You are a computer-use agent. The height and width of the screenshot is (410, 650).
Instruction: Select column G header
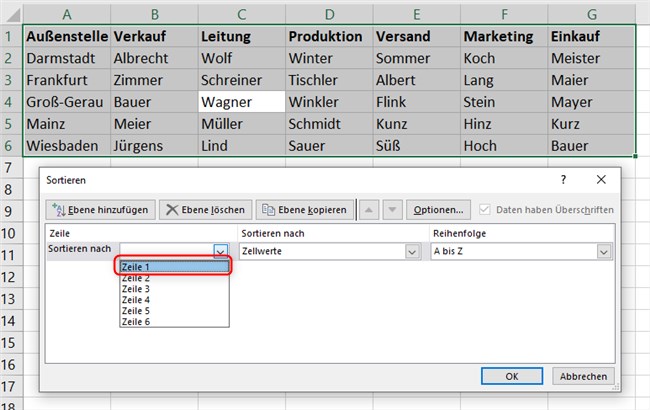pos(592,15)
